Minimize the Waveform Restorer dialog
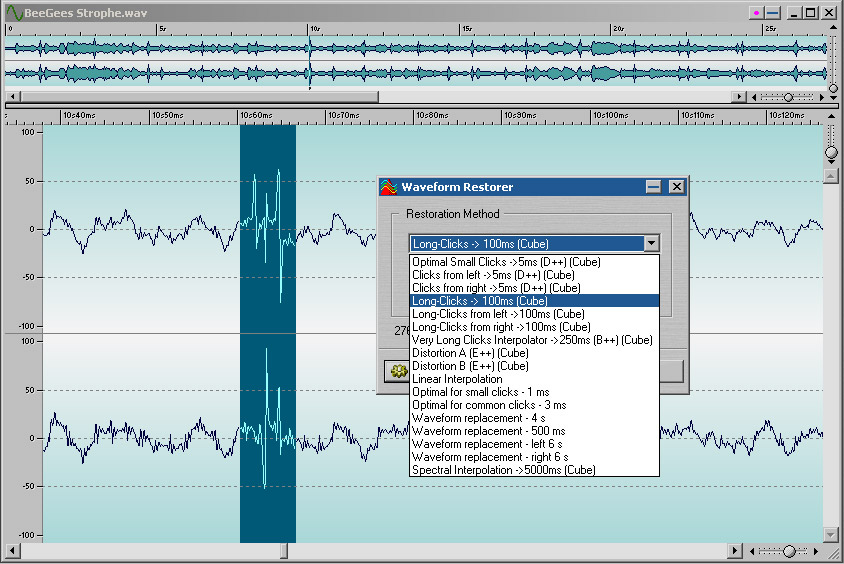844x564 pixels. 654,187
